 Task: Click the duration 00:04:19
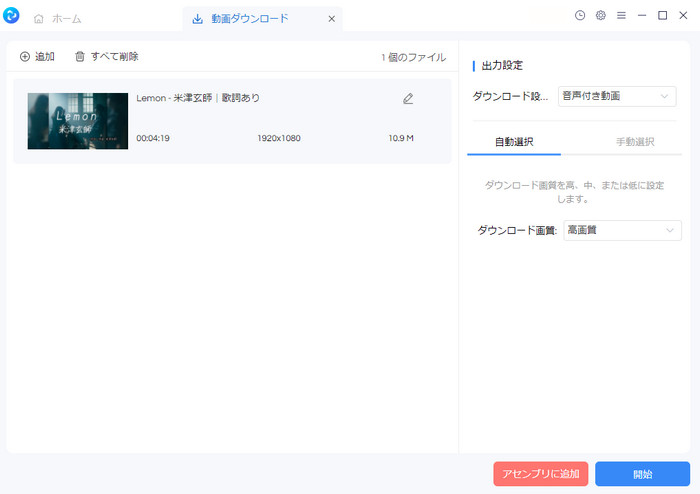[x=153, y=138]
